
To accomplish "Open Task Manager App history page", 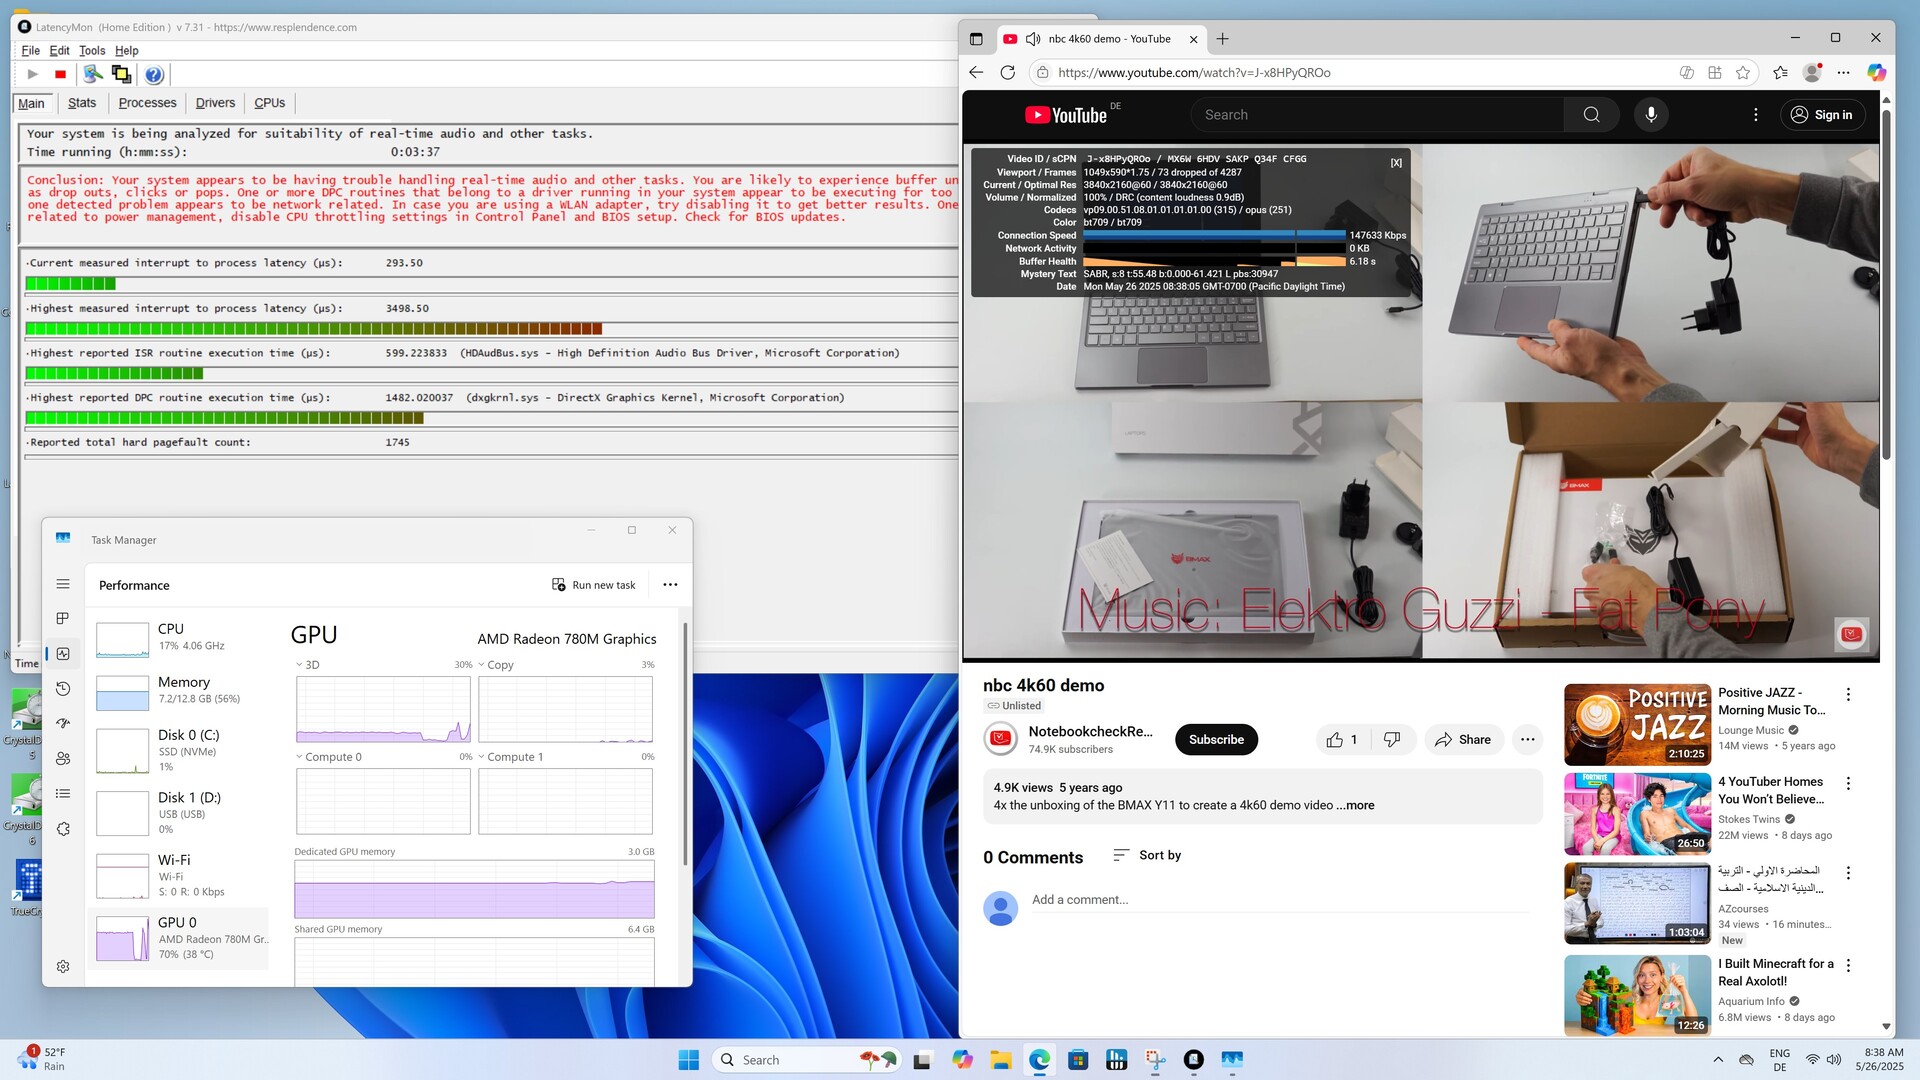I will (x=63, y=688).
